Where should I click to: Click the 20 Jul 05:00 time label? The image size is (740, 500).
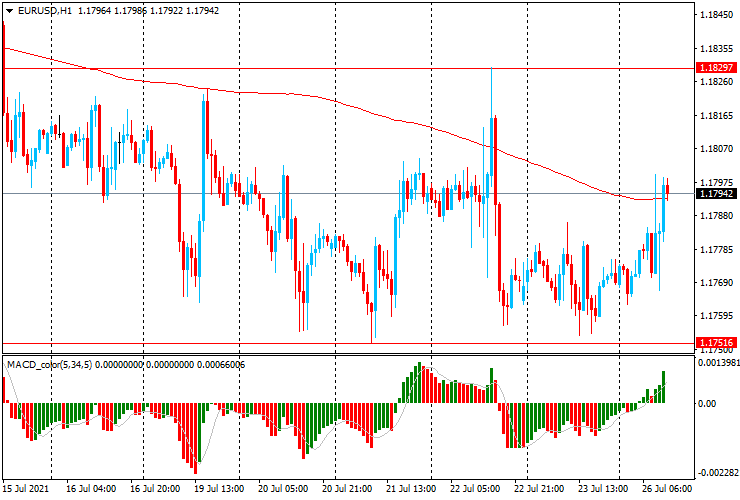pos(283,489)
